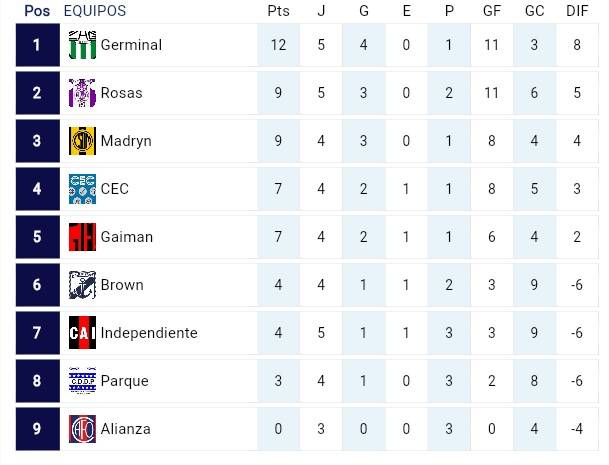The image size is (609, 465).
Task: Click the Germinal team crest icon
Action: [x=82, y=45]
